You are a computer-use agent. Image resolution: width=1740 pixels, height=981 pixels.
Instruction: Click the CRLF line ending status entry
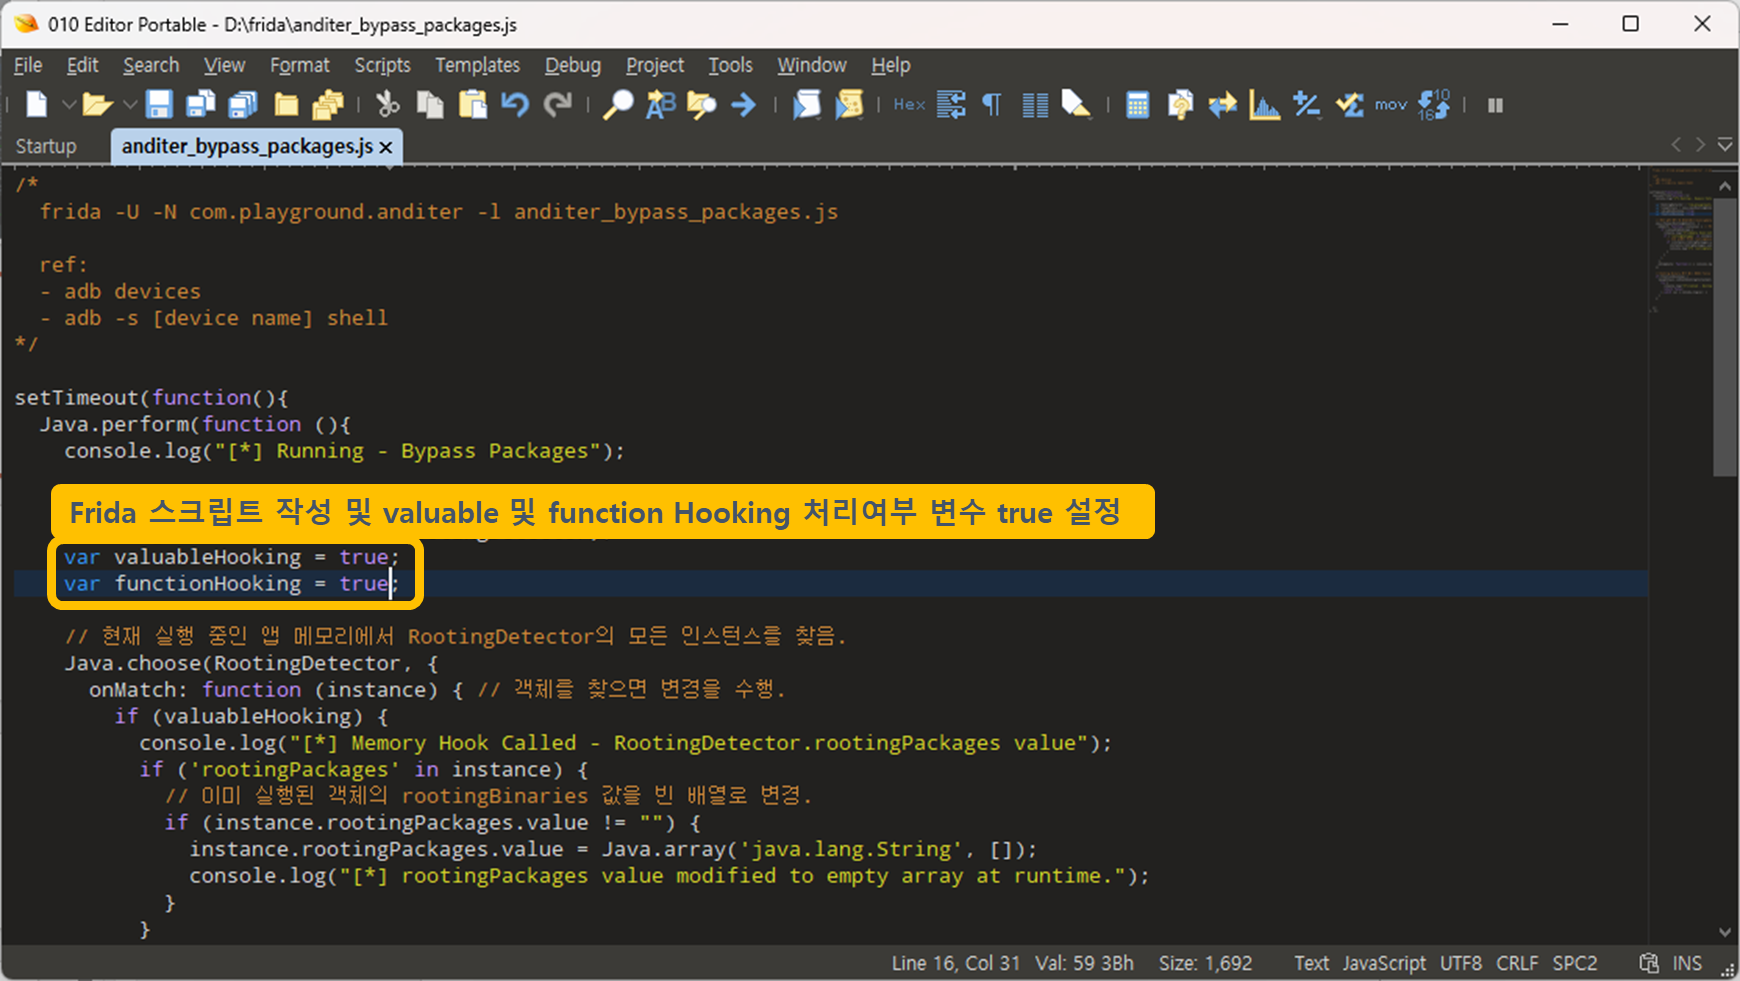click(1517, 963)
